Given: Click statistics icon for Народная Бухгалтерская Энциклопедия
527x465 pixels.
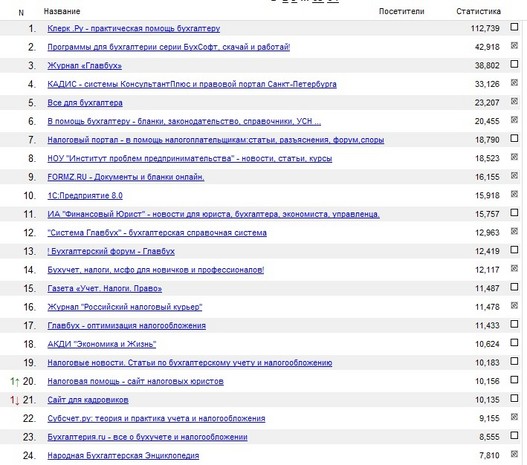Looking at the screenshot, I should (x=514, y=454).
